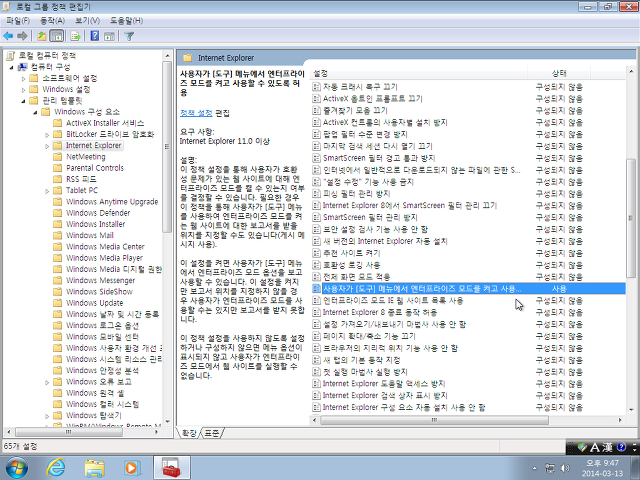Switch to the 표준 tab
Viewport: 640px width, 480px height.
pyautogui.click(x=211, y=433)
